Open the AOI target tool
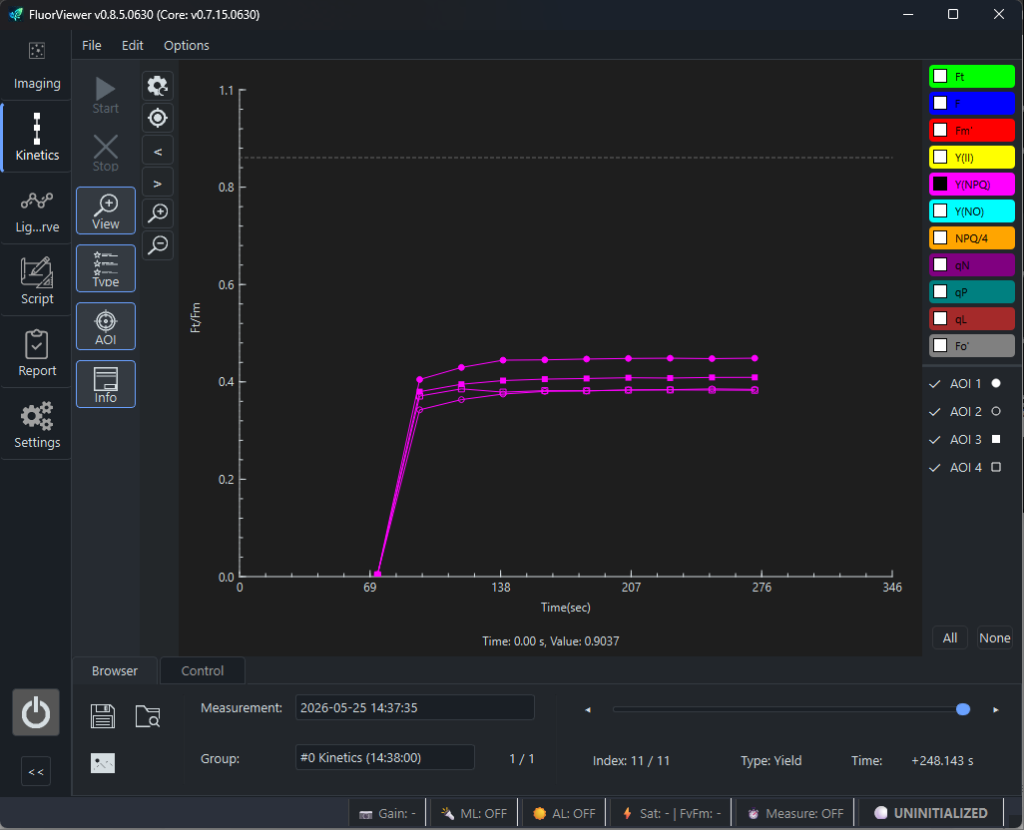 point(105,326)
